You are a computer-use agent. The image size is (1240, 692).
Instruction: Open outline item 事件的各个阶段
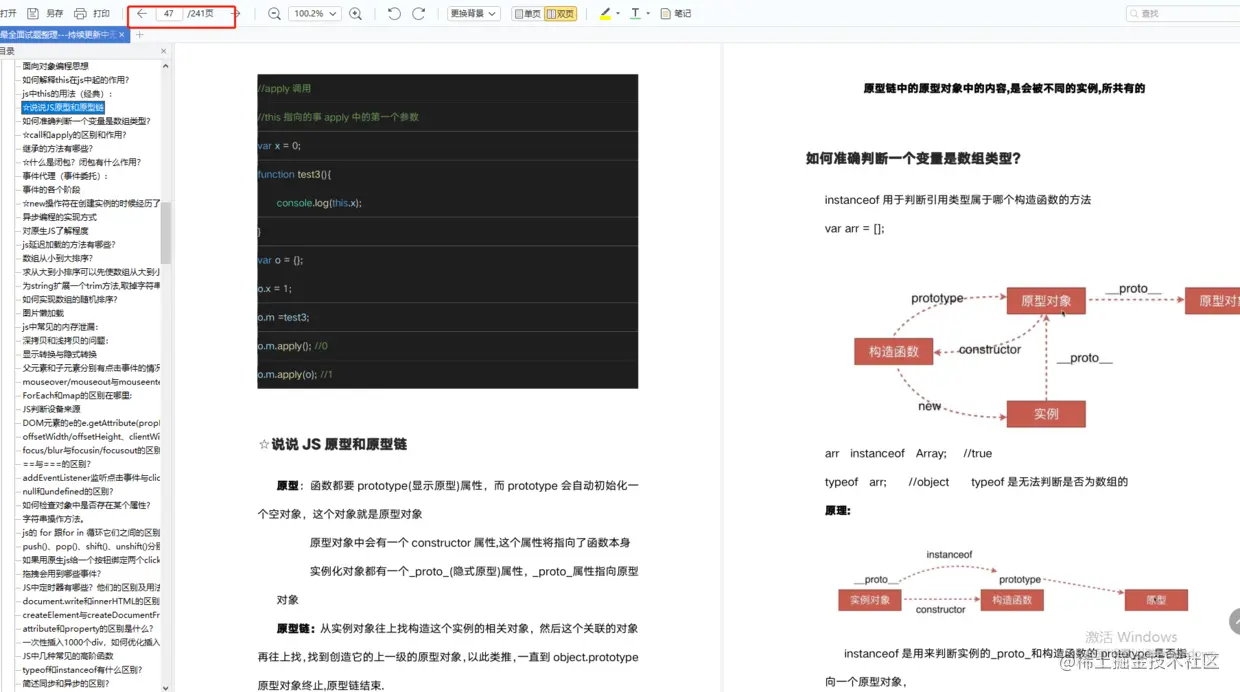[51, 190]
